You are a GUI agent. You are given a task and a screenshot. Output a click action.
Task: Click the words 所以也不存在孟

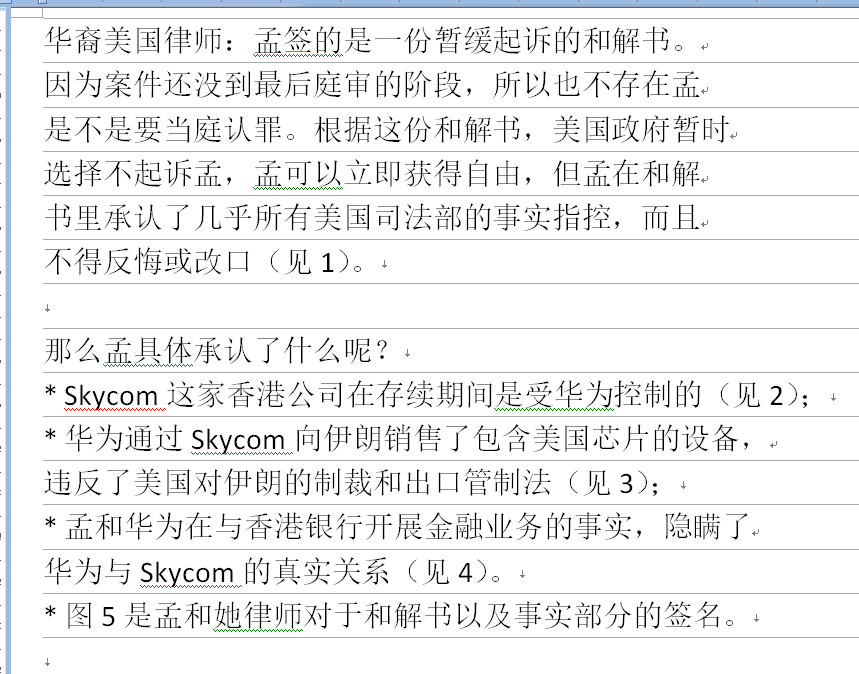click(x=597, y=85)
